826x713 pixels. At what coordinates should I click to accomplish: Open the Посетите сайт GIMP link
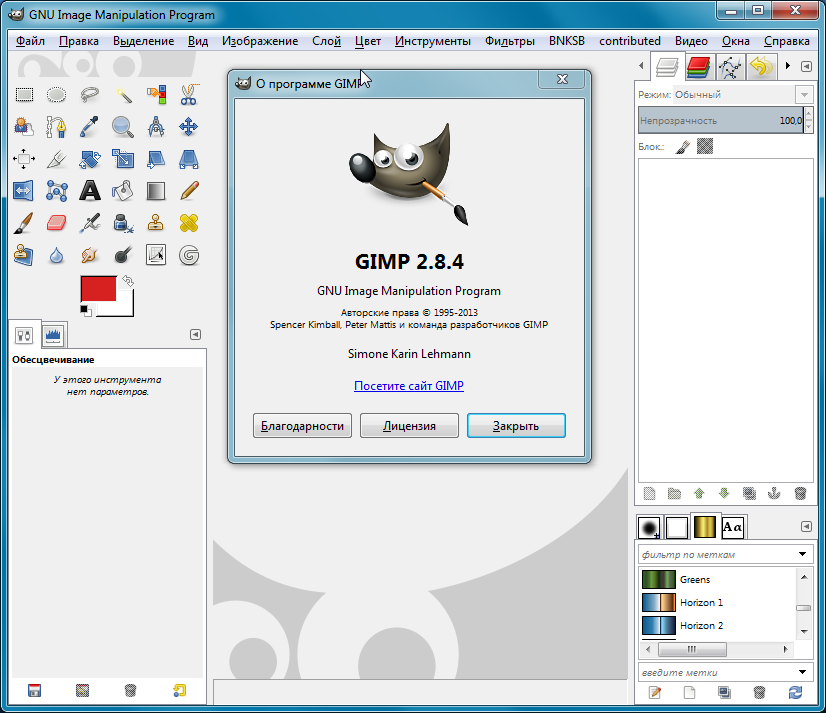pos(409,386)
